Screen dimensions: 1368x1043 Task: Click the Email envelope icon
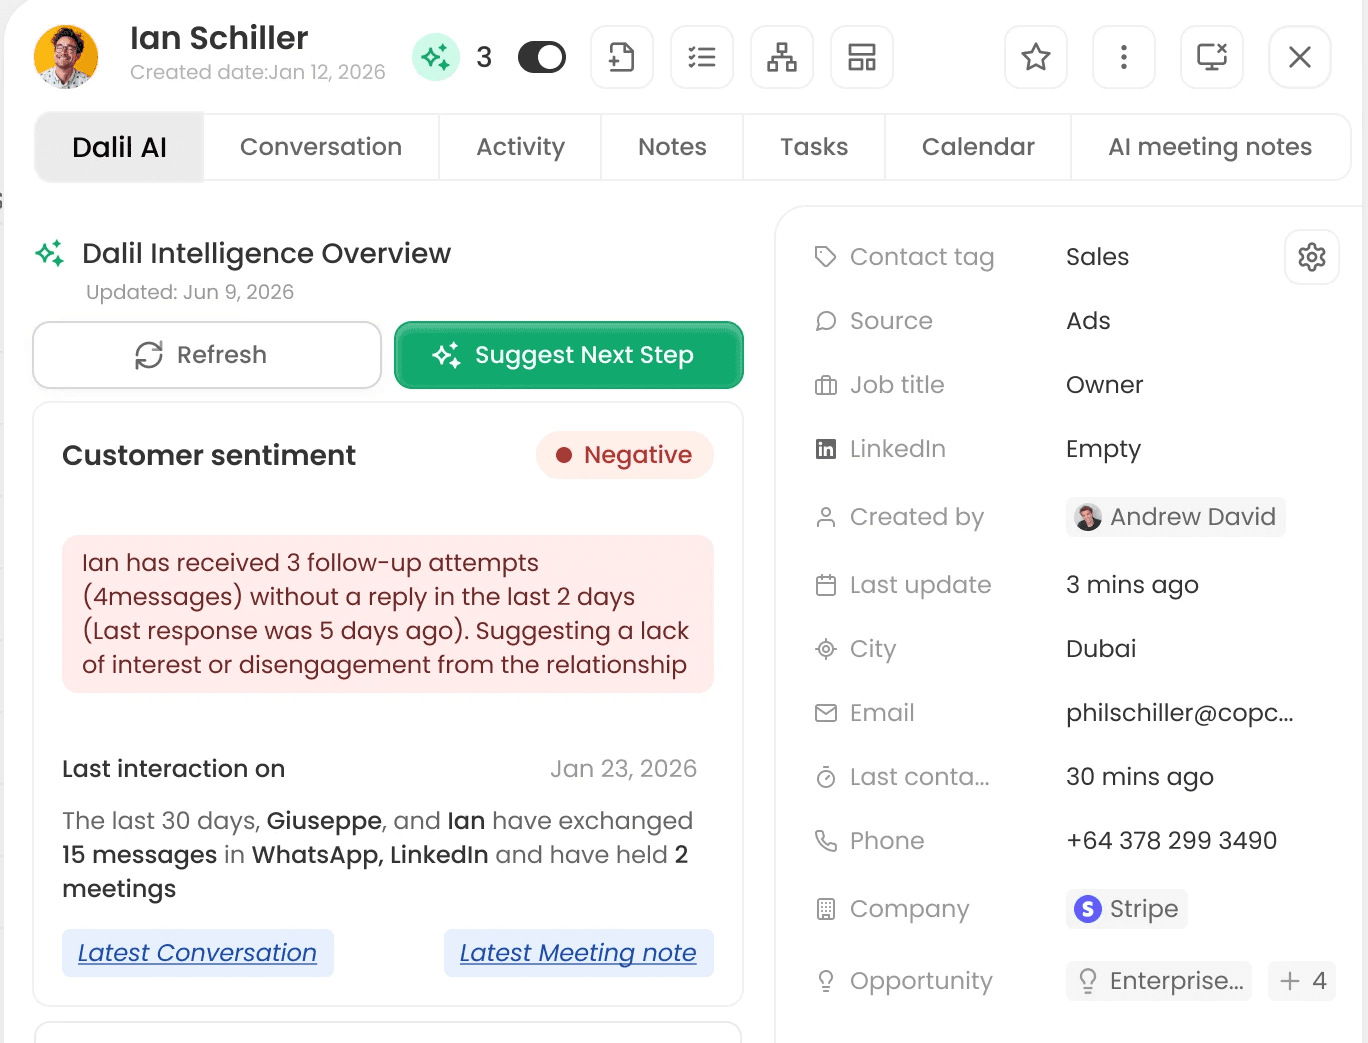tap(825, 713)
